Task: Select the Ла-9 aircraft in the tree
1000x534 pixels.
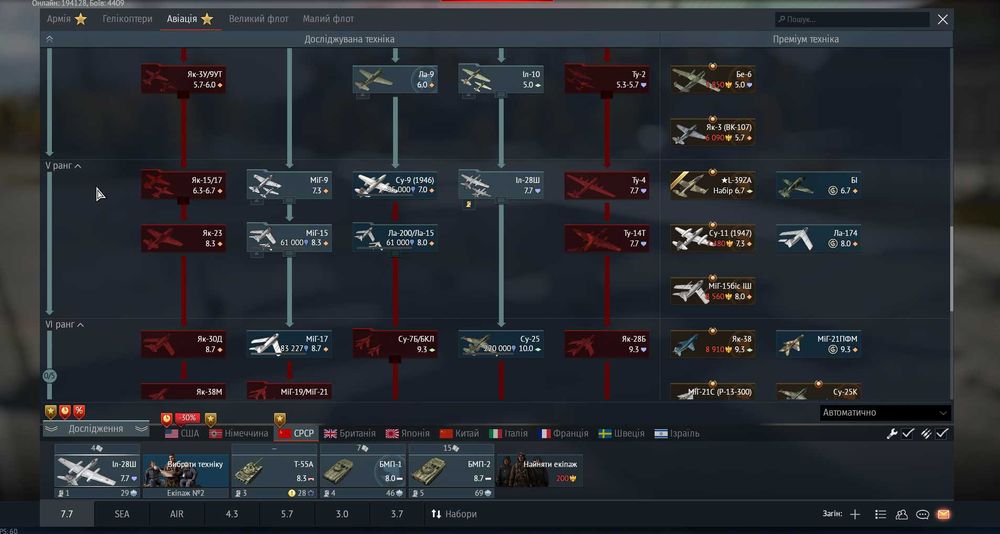Action: [395, 79]
